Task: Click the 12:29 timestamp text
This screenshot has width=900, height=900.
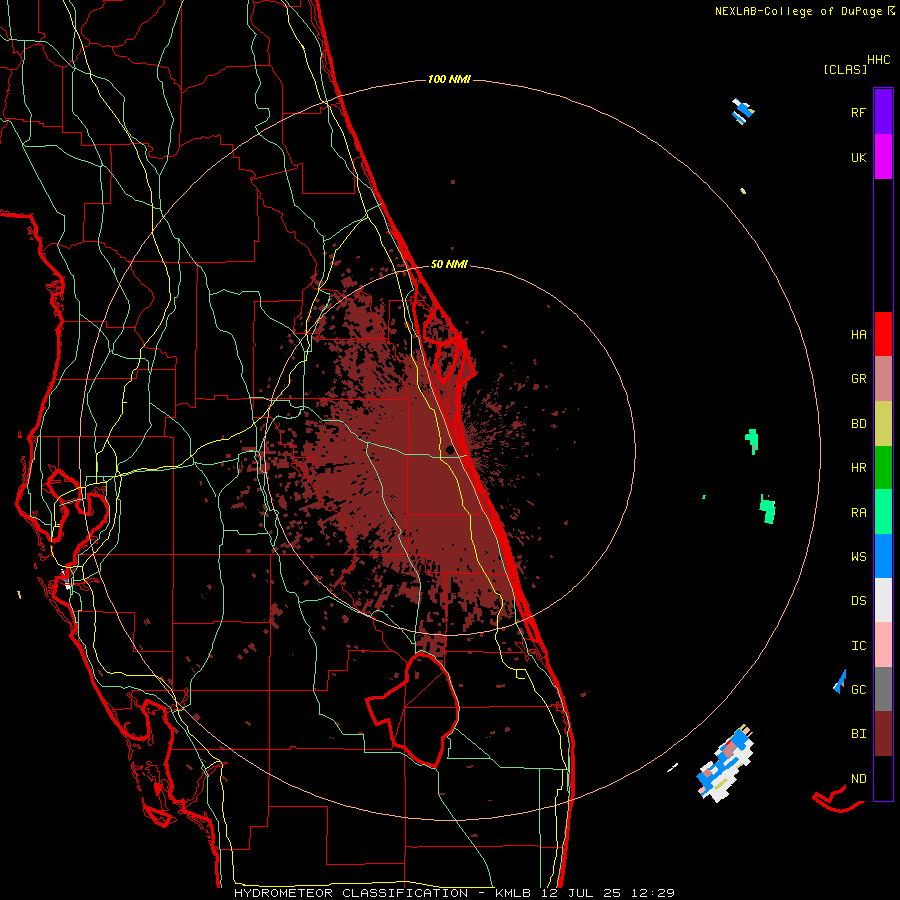Action: (x=653, y=893)
